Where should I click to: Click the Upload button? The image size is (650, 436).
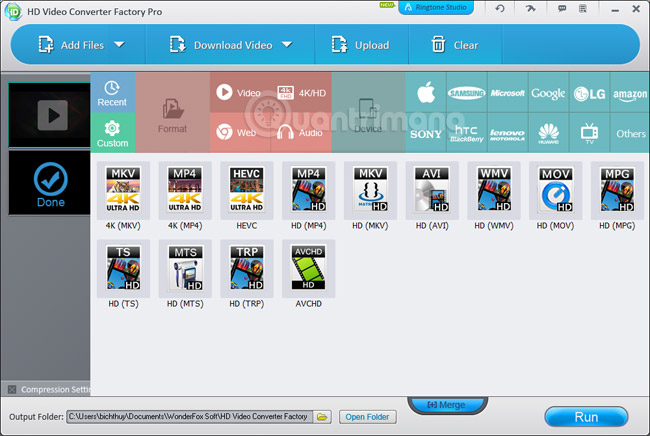361,45
